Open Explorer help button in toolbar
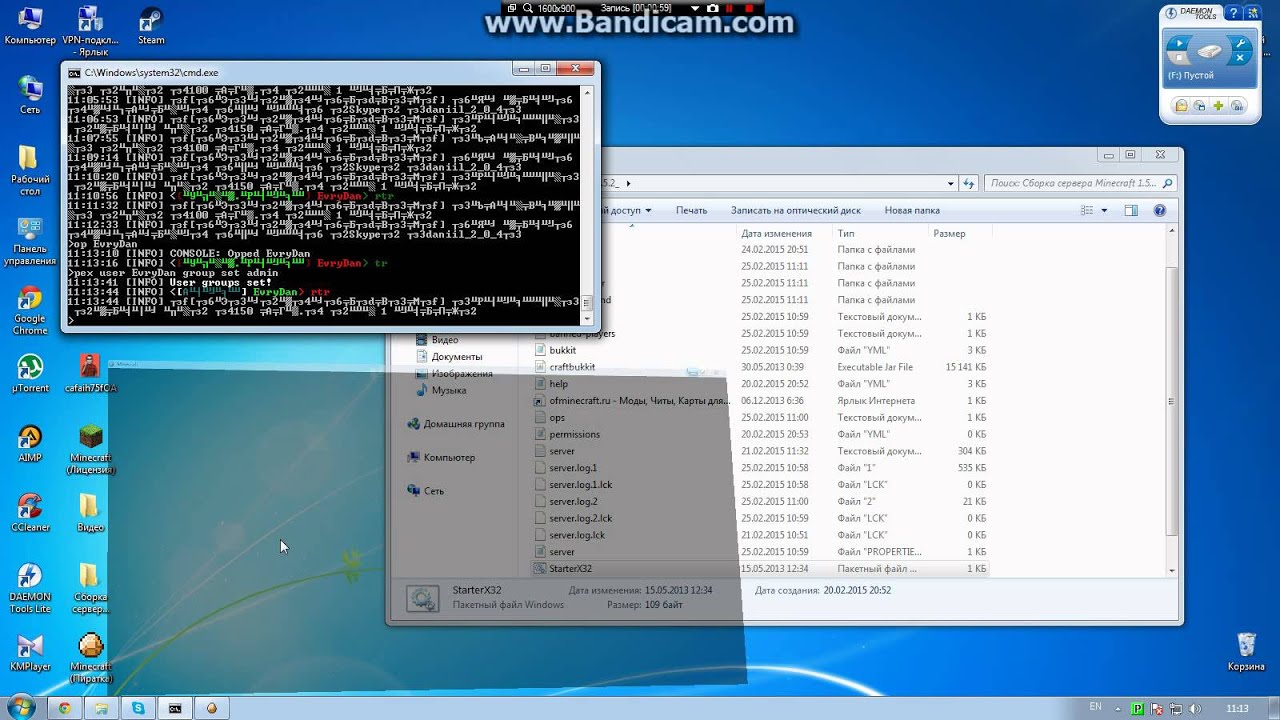 (1160, 211)
